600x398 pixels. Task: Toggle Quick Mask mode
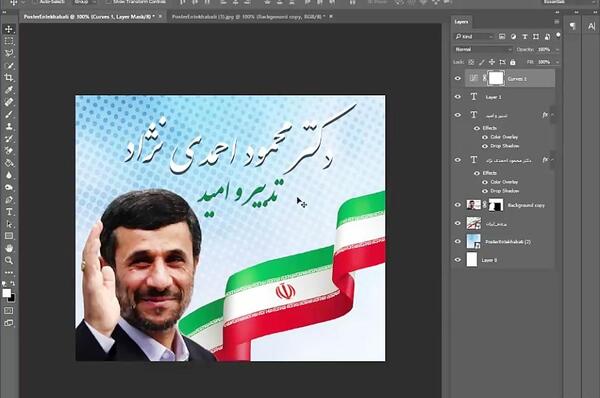8,311
